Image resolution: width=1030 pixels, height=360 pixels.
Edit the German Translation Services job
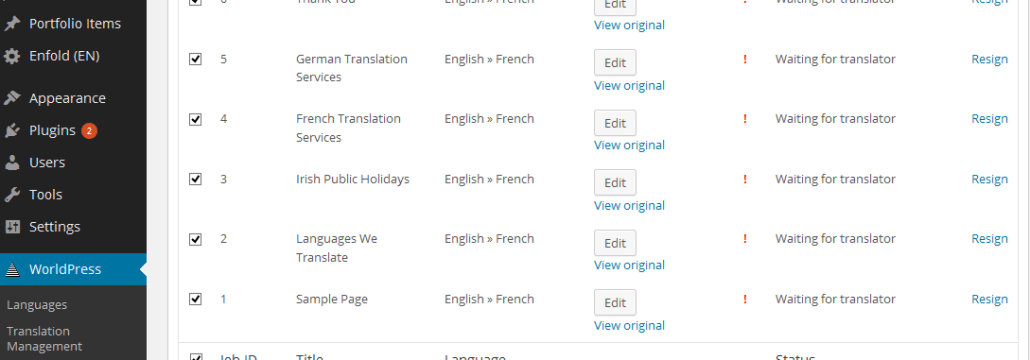pos(615,63)
